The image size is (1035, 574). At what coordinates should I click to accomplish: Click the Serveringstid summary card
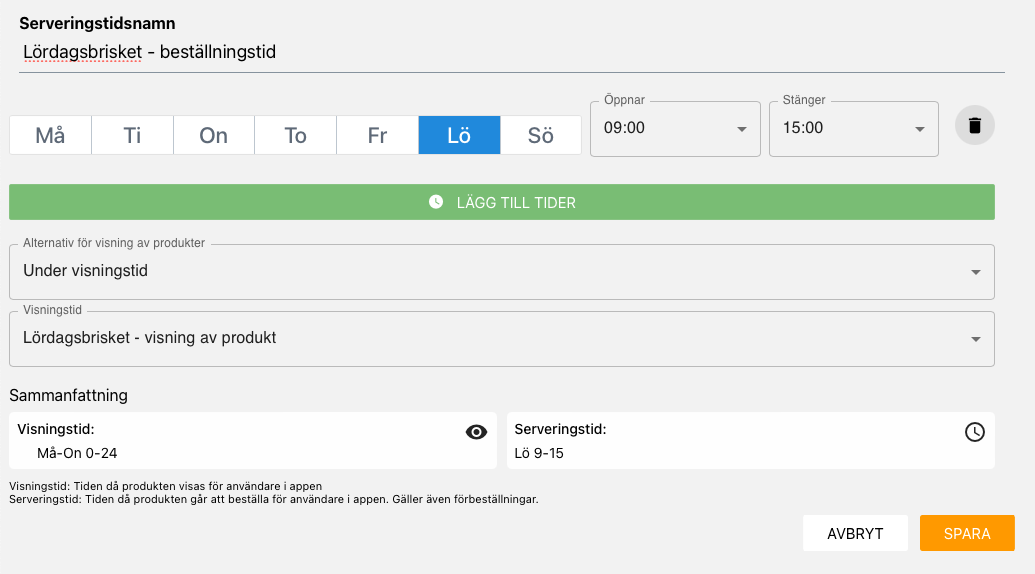coord(751,441)
